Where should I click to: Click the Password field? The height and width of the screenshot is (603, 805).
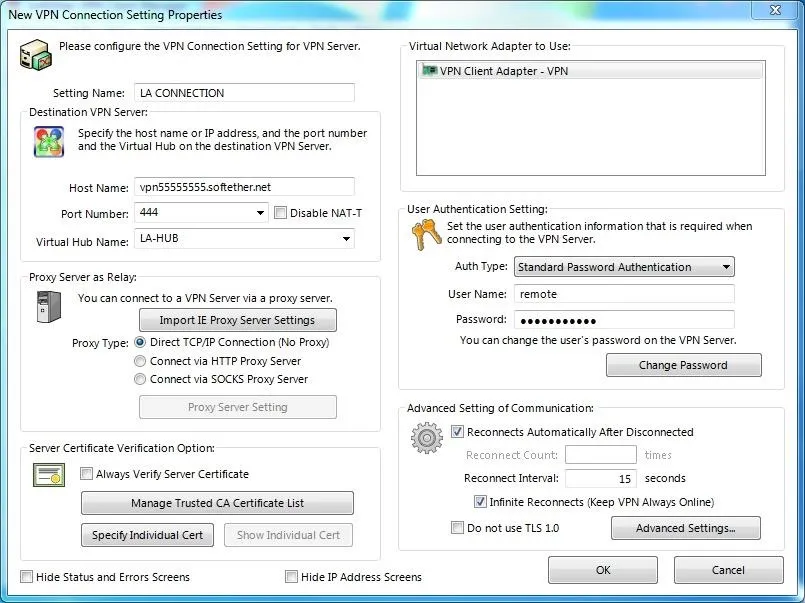[x=624, y=320]
